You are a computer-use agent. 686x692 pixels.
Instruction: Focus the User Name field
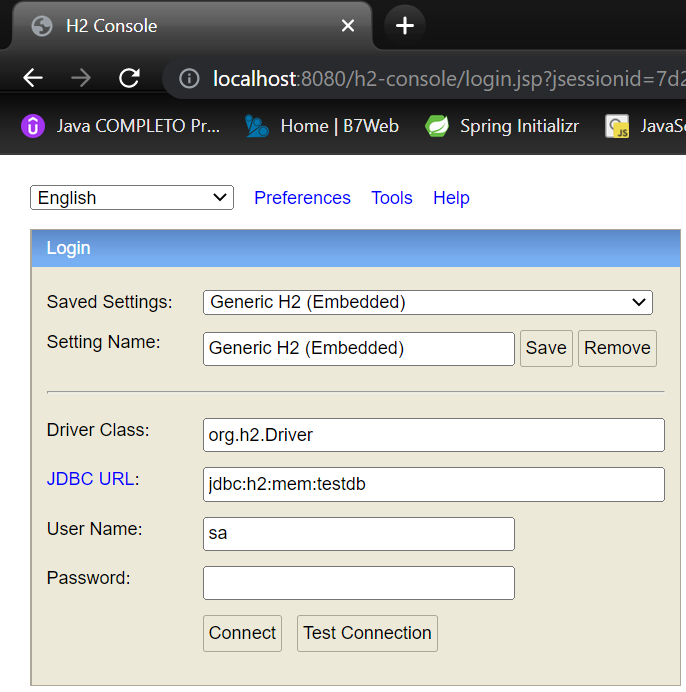[358, 534]
